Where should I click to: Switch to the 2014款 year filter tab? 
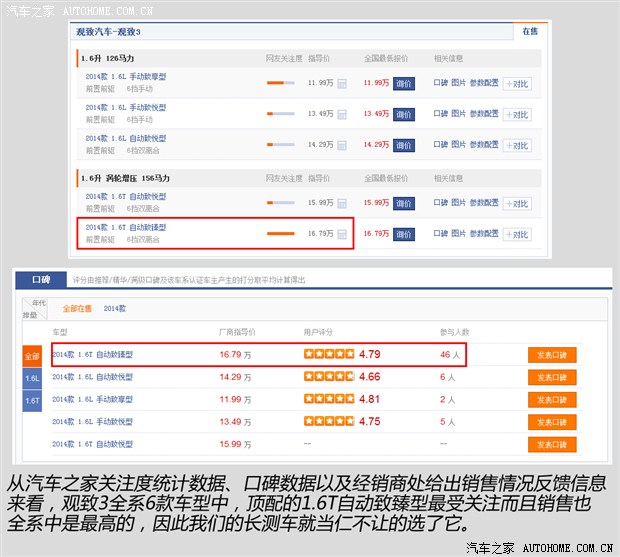click(x=115, y=309)
